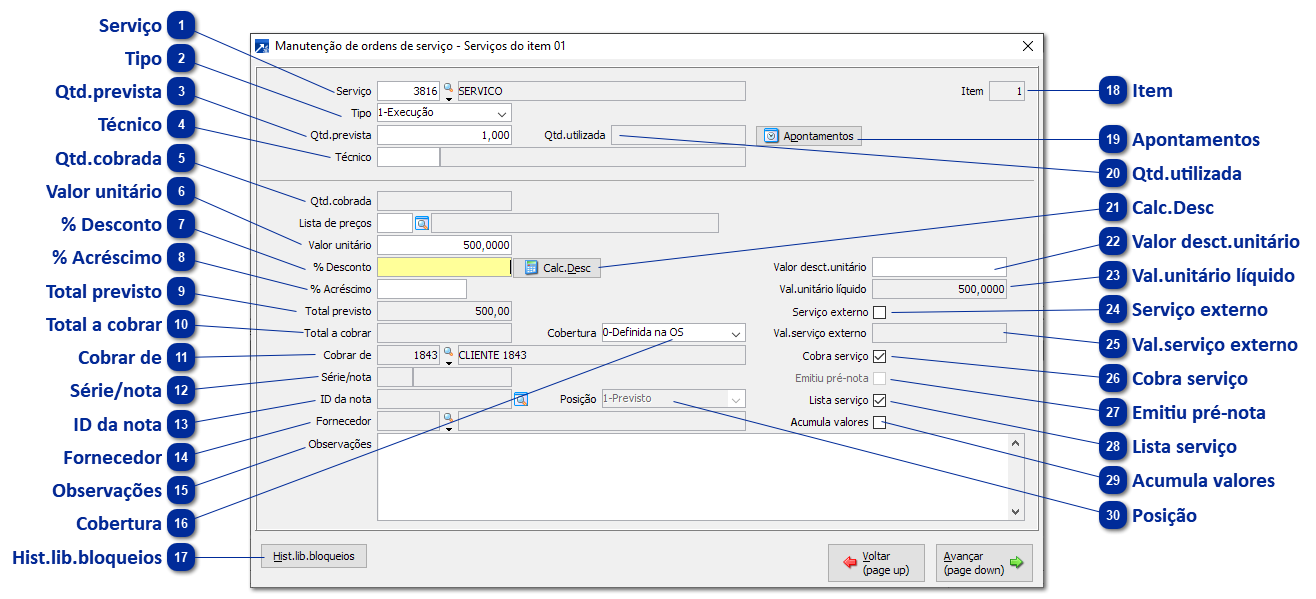Click the search icon beside Cobrar de

click(448, 353)
